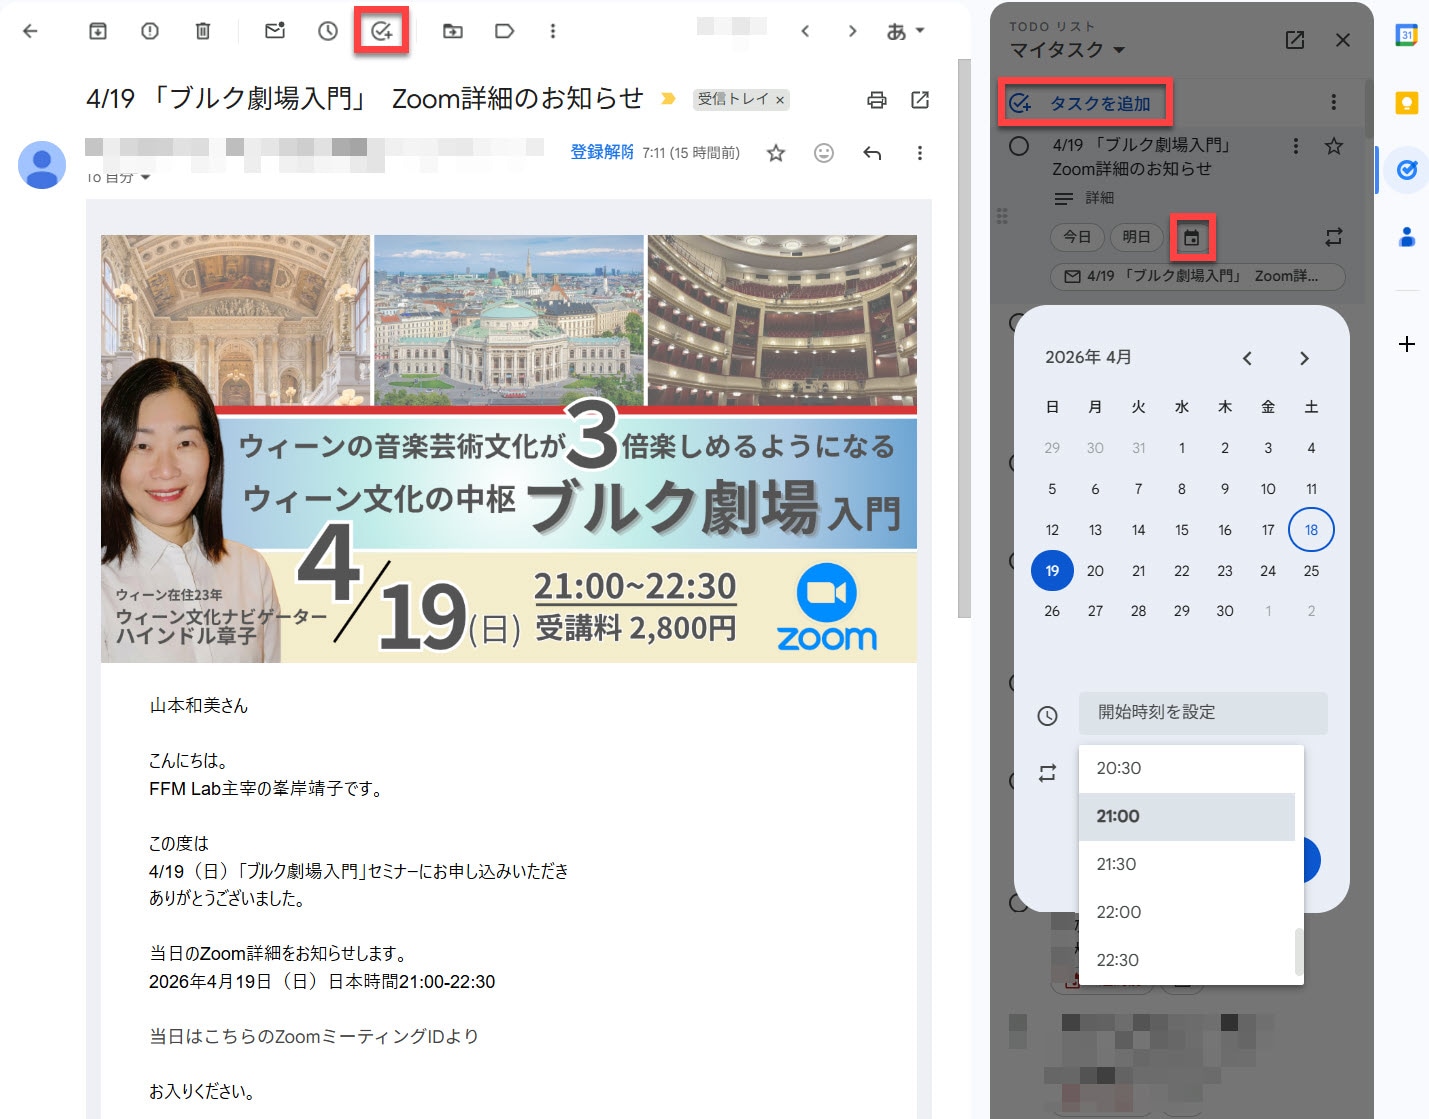Open Google Calendar in side panel

1406,35
